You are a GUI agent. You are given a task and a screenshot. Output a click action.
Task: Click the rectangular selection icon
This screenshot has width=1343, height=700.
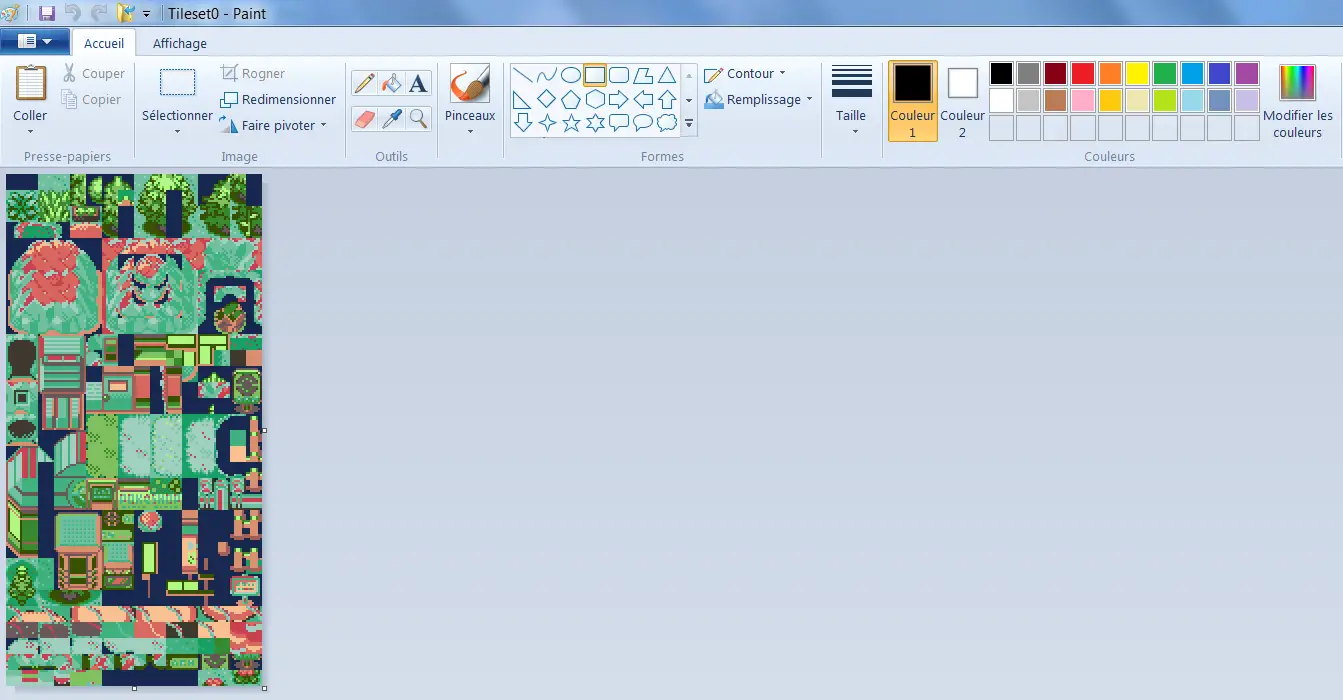[x=177, y=83]
